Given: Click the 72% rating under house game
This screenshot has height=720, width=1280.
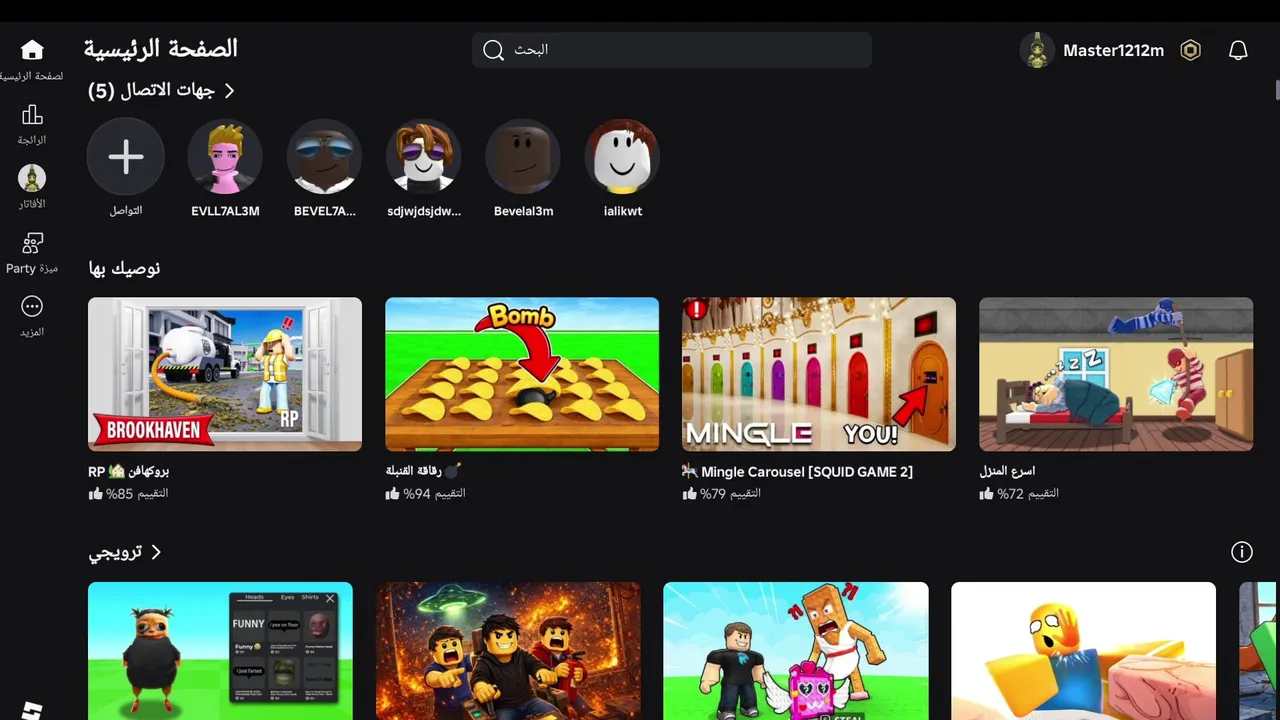Looking at the screenshot, I should [1019, 494].
